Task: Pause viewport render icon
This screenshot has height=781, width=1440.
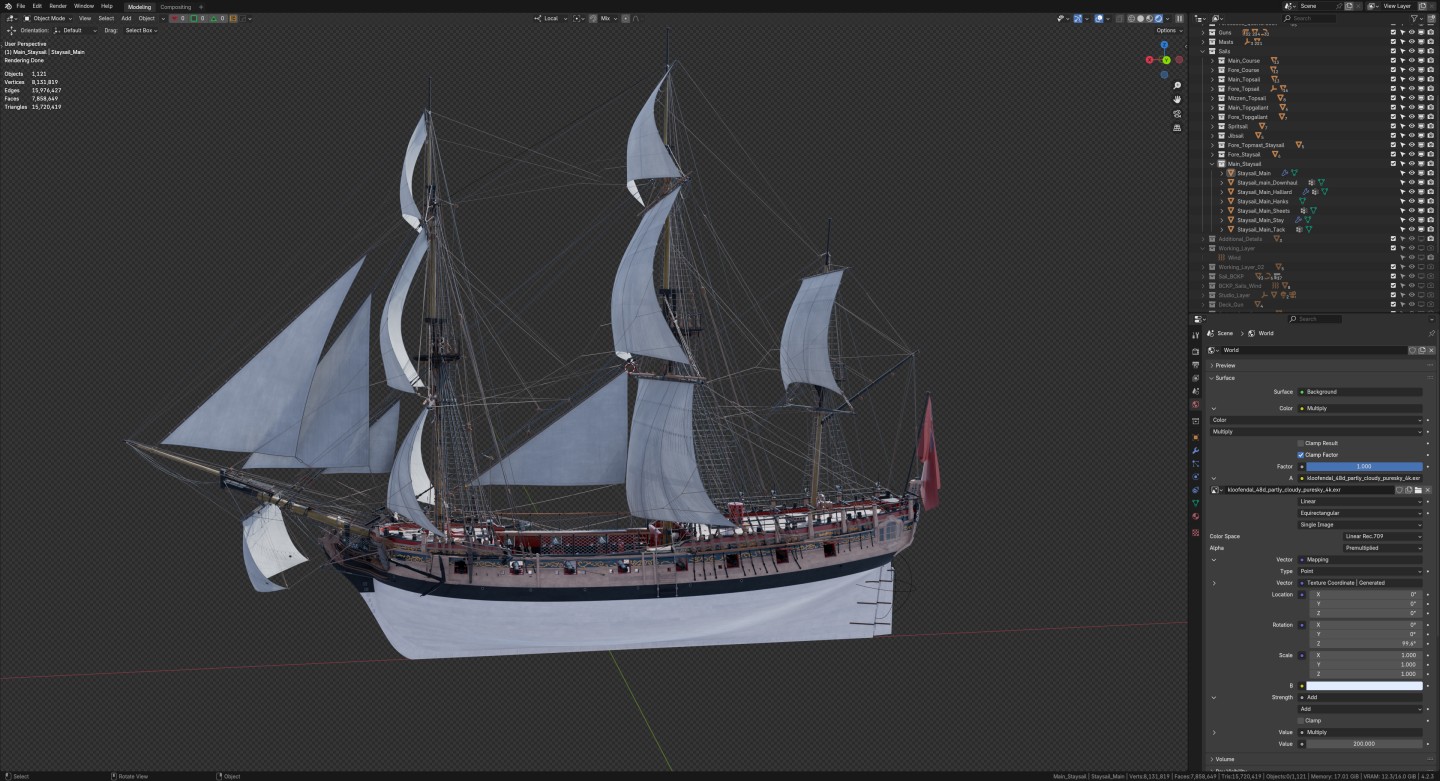Action: [1179, 18]
